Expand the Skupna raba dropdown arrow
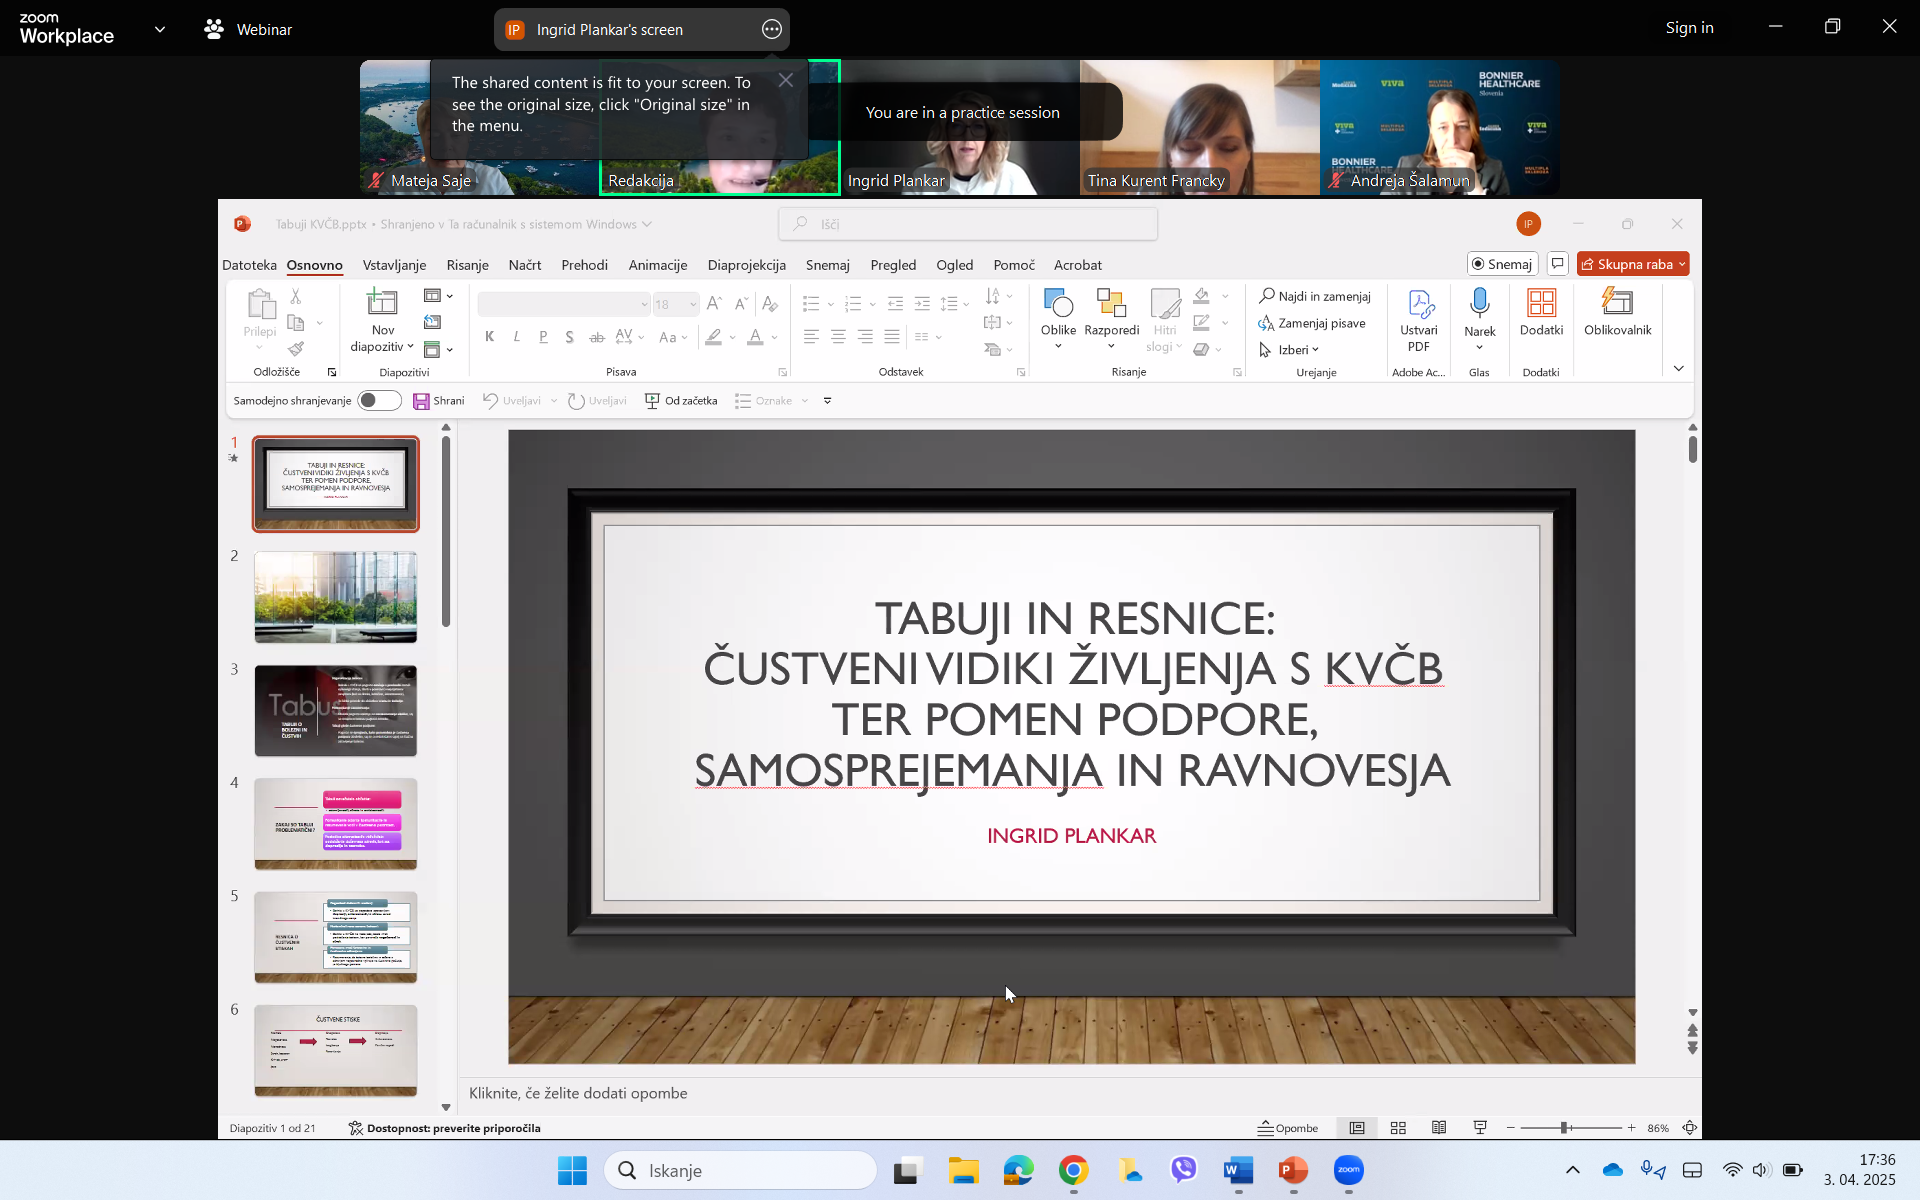Viewport: 1920px width, 1200px height. pos(1682,264)
